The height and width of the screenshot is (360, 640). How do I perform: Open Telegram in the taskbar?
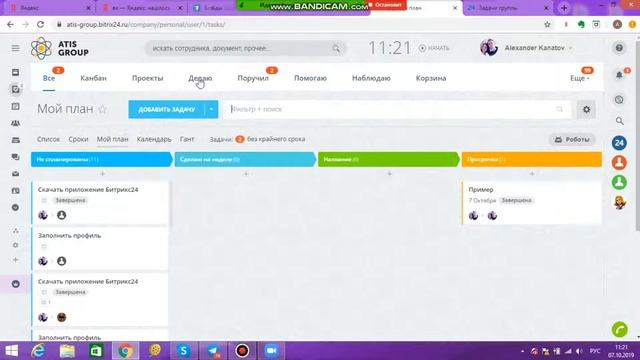pos(213,351)
